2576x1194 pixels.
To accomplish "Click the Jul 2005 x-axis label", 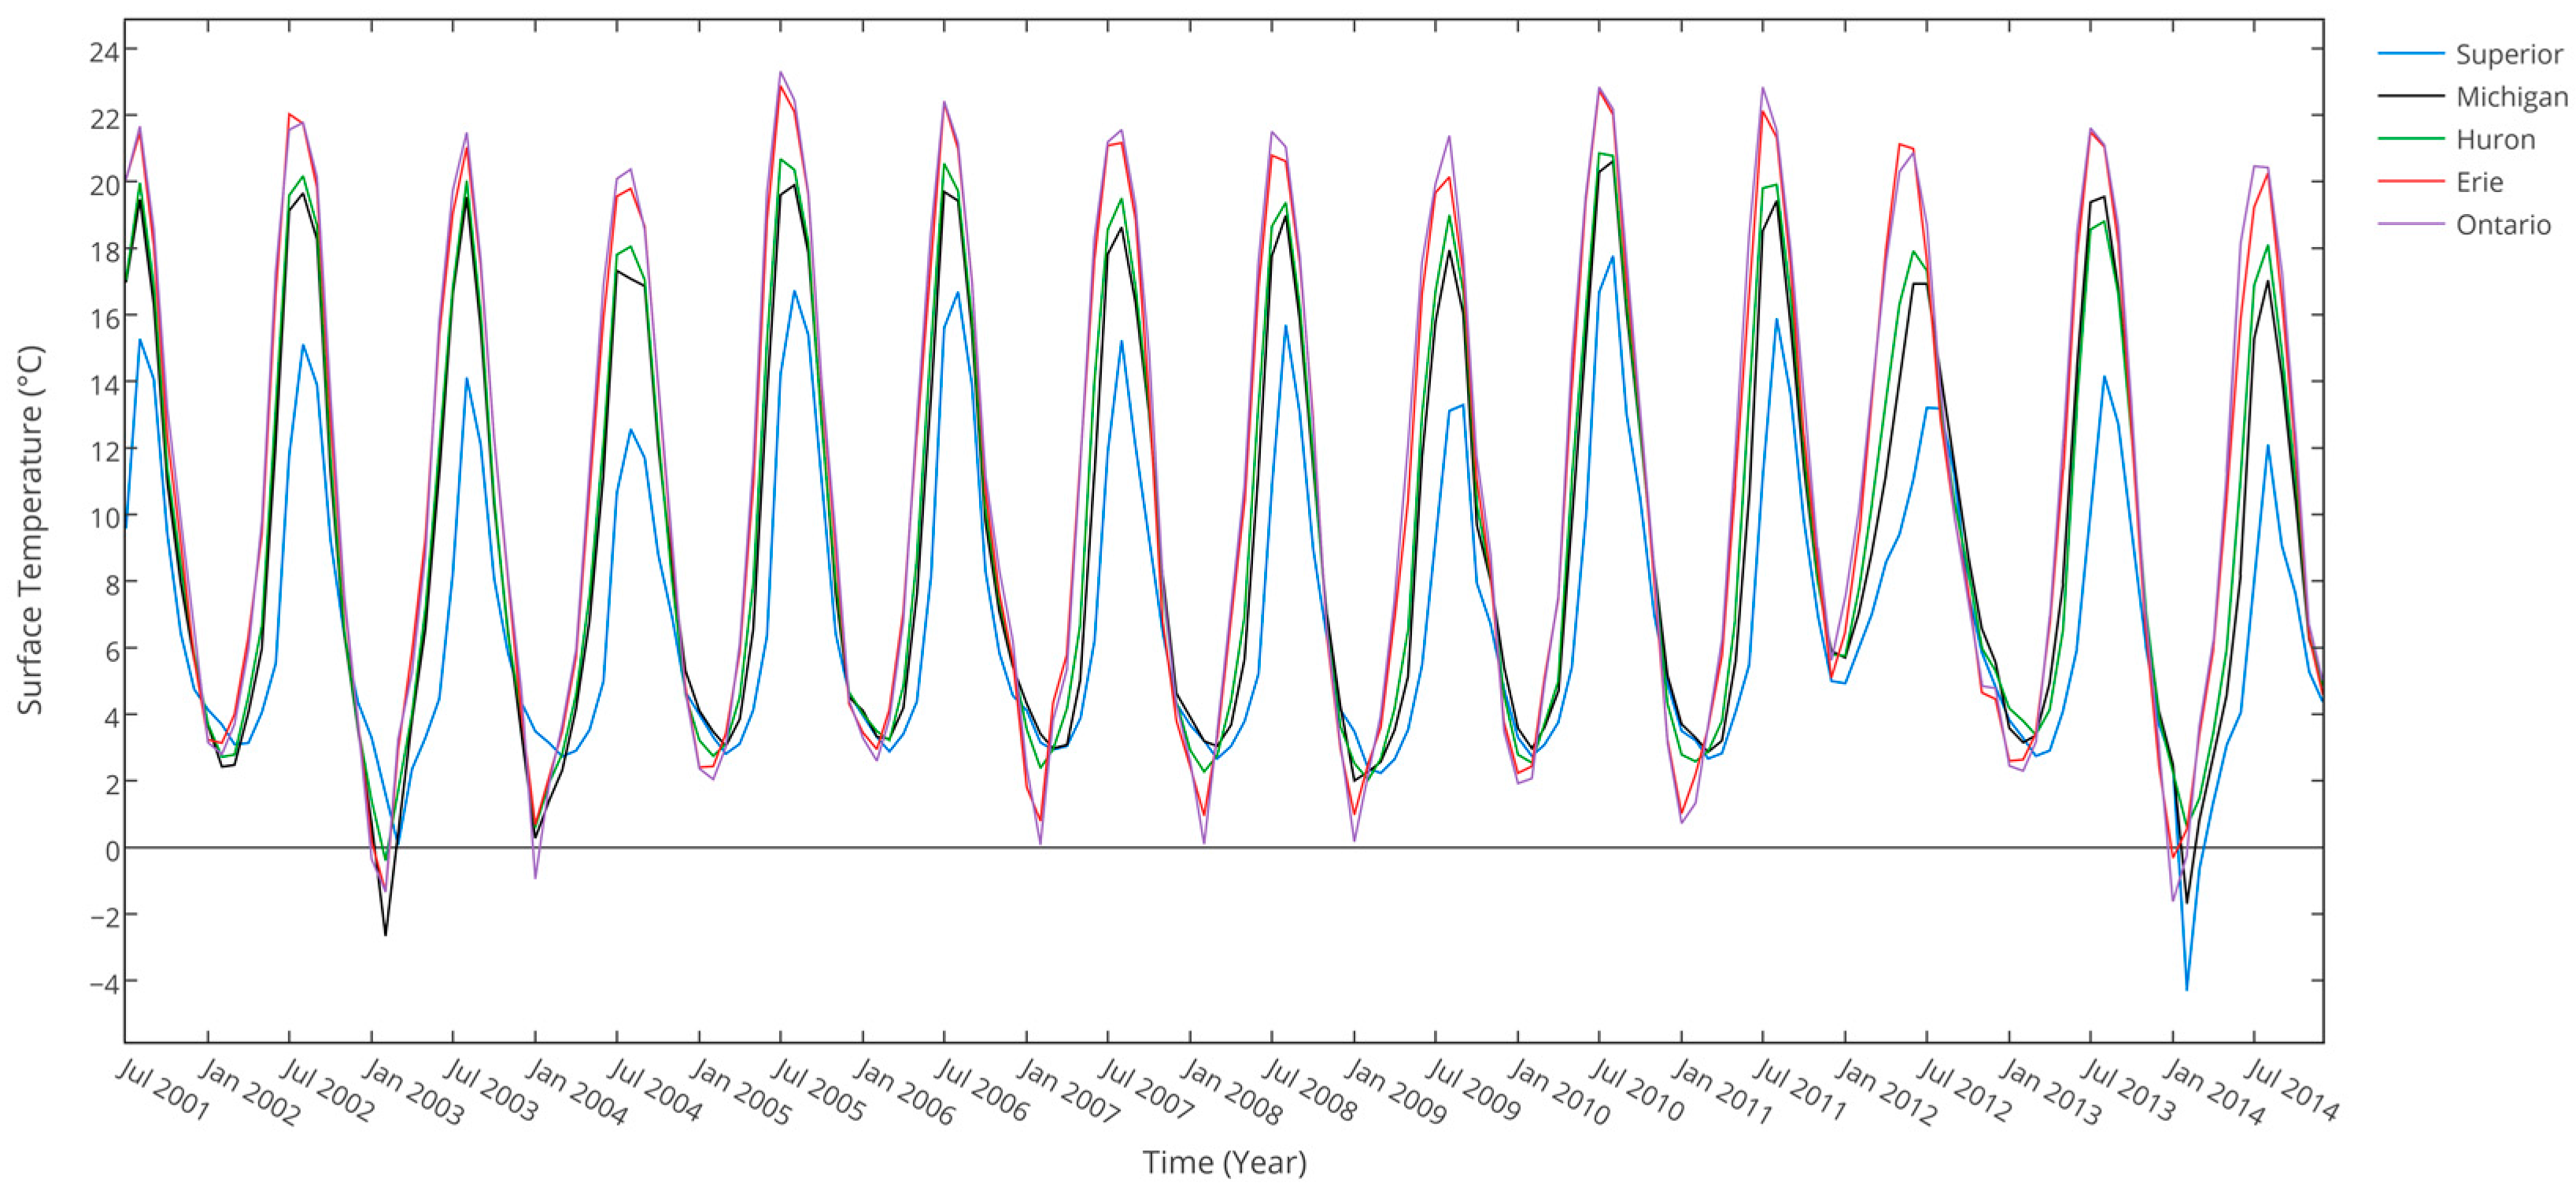I will click(x=818, y=1091).
